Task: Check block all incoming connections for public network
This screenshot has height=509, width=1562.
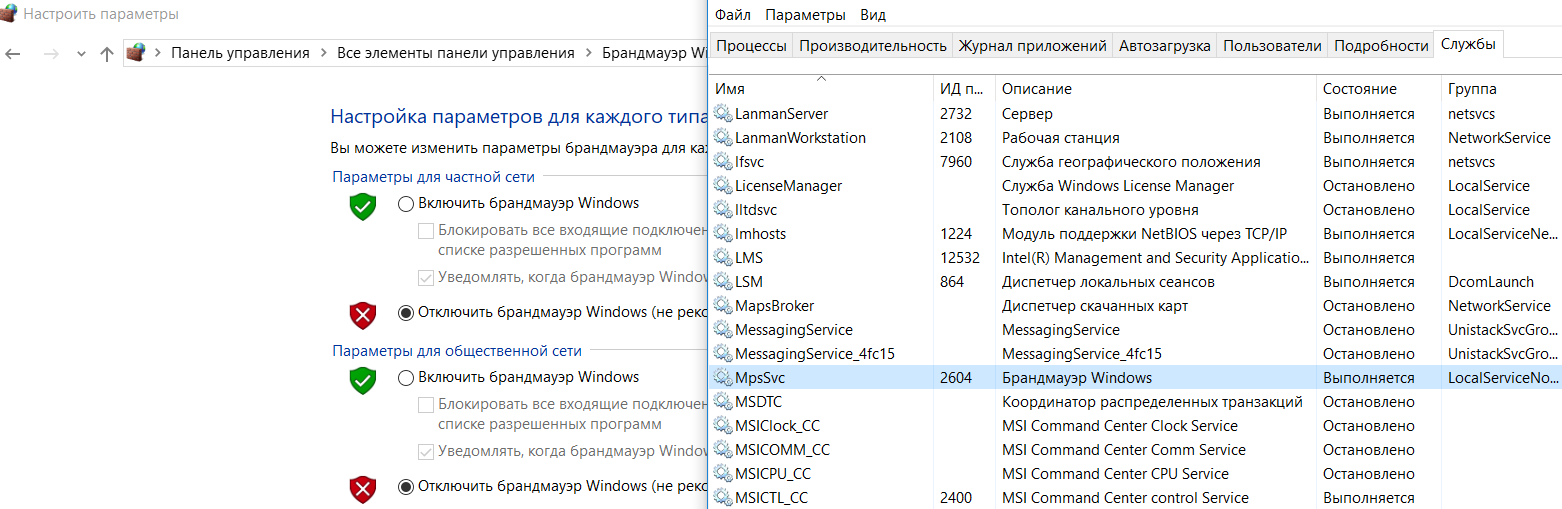Action: [x=426, y=405]
